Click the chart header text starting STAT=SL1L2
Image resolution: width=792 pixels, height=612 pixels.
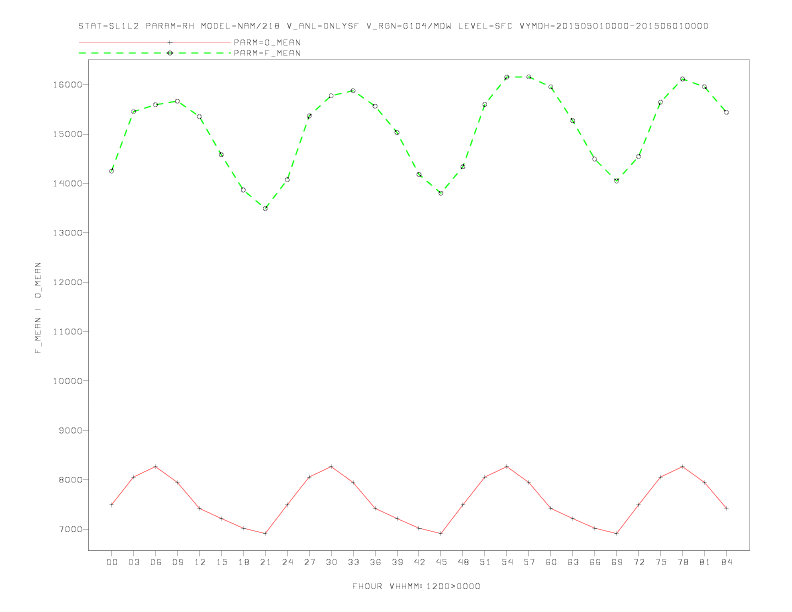pyautogui.click(x=393, y=26)
